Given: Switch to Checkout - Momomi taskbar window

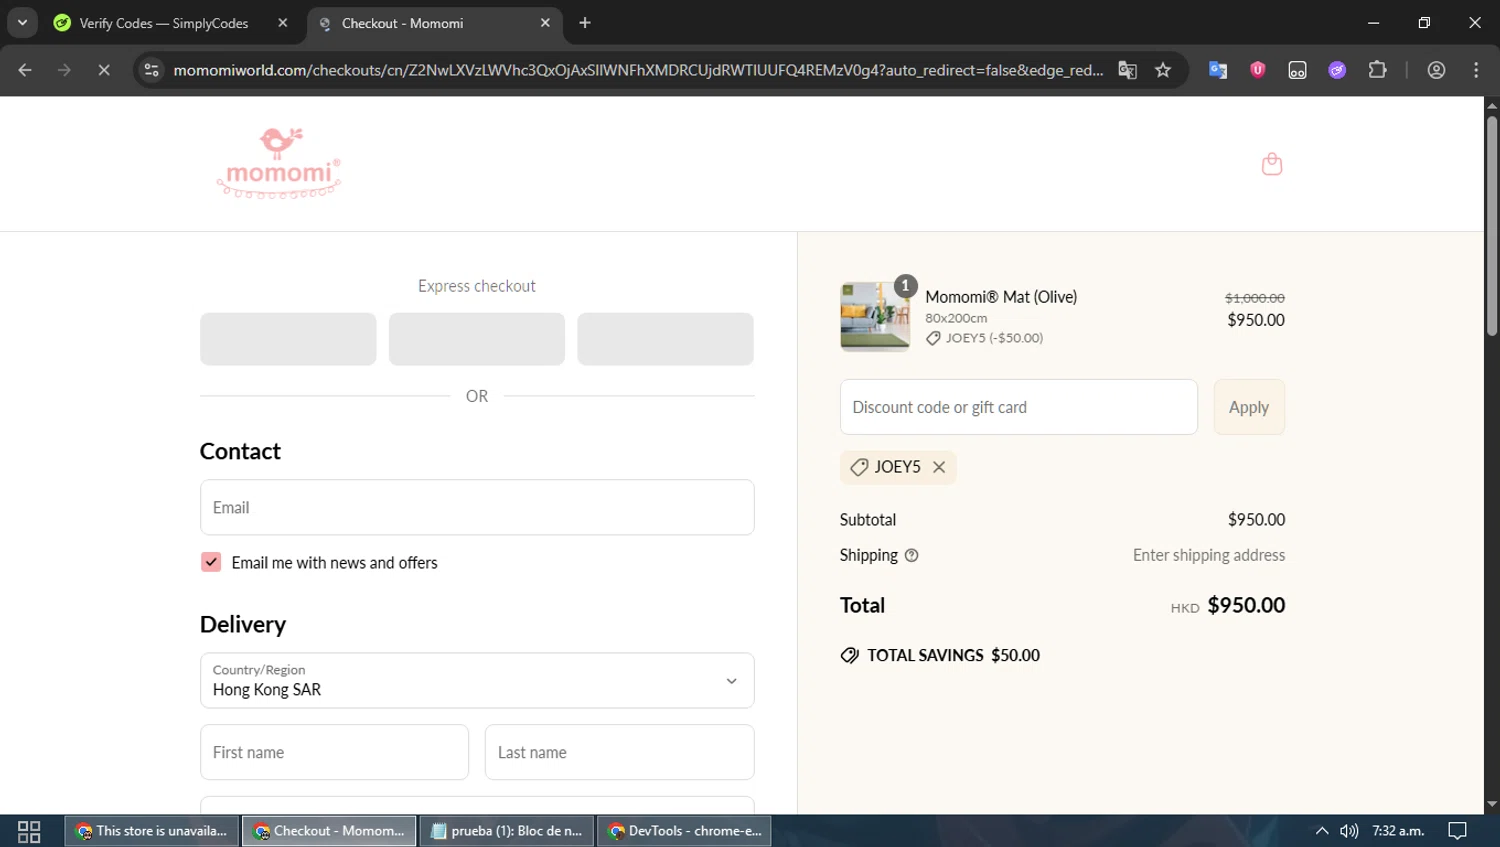Looking at the screenshot, I should point(329,831).
